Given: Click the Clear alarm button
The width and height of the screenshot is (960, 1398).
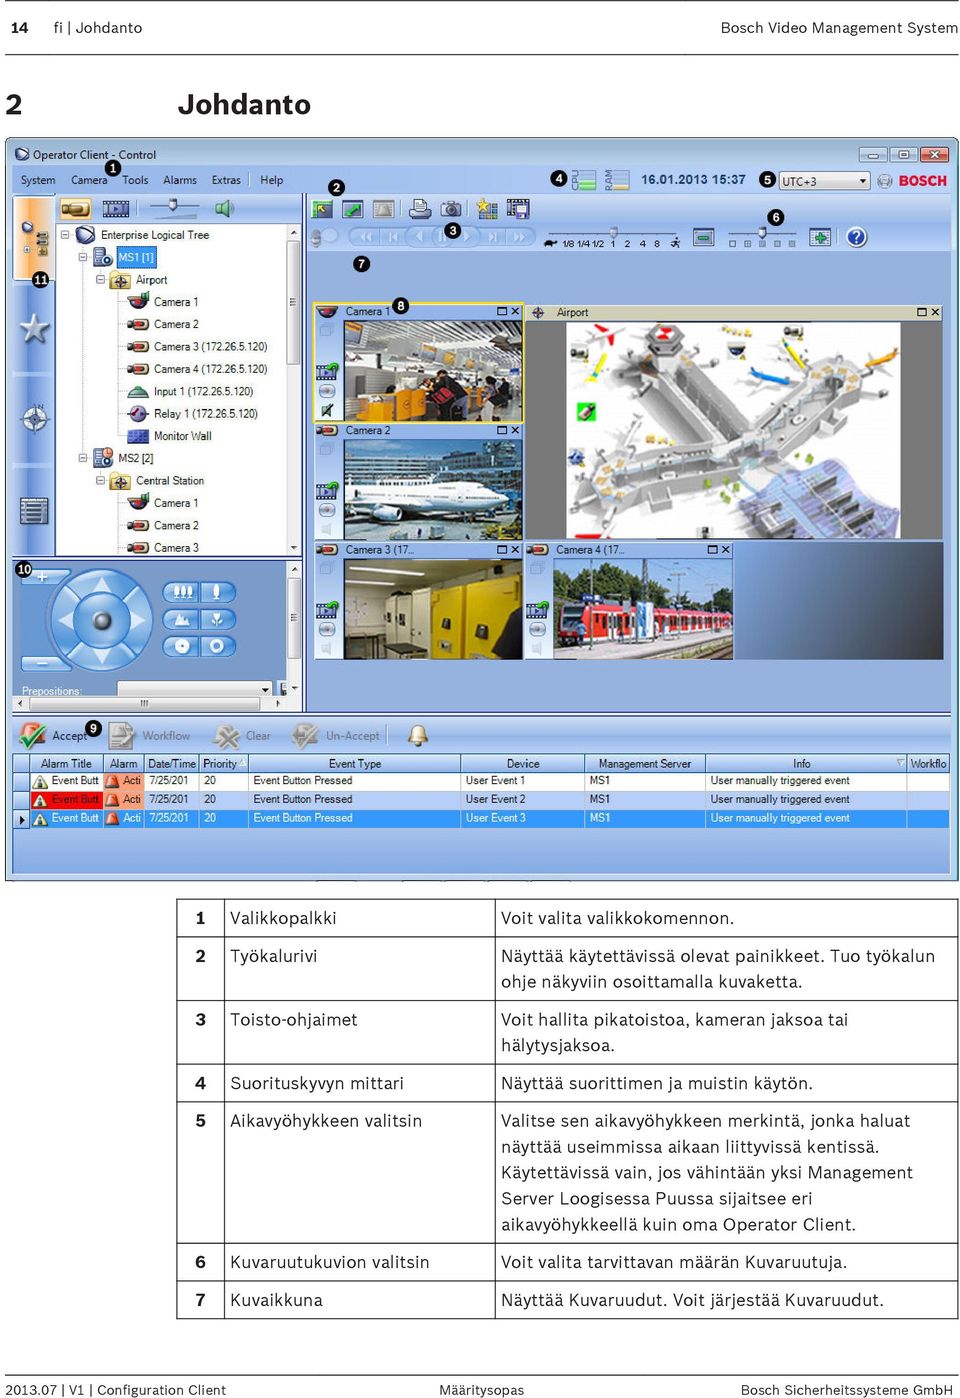Looking at the screenshot, I should pos(242,736).
